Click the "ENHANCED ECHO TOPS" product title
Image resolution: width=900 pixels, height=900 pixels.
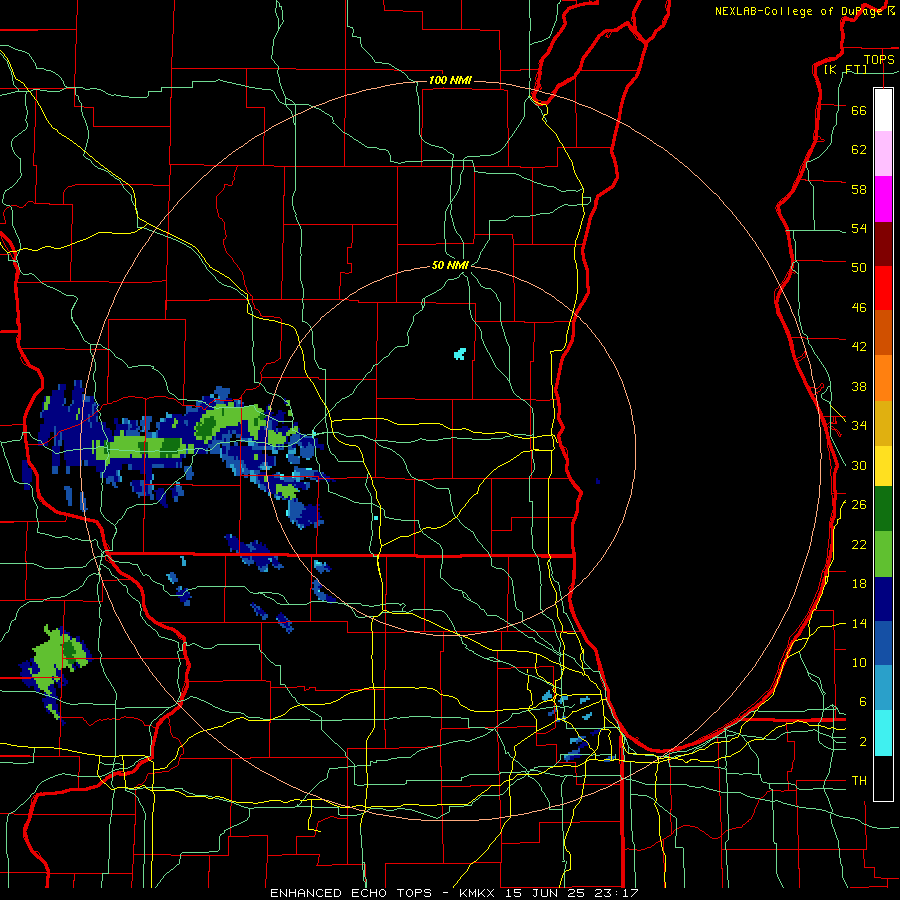[351, 893]
